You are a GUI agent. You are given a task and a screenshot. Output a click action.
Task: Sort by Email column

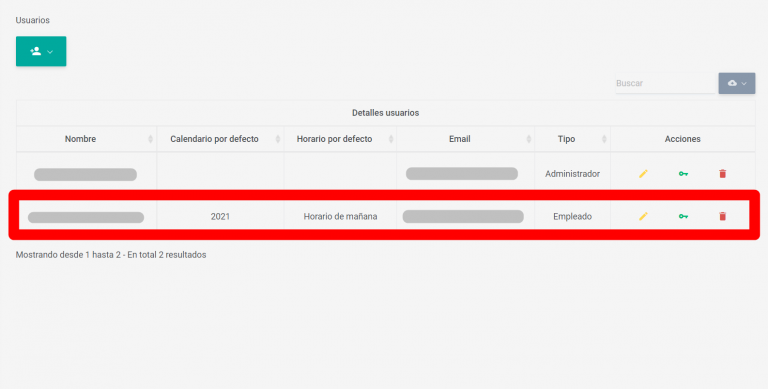(x=465, y=139)
